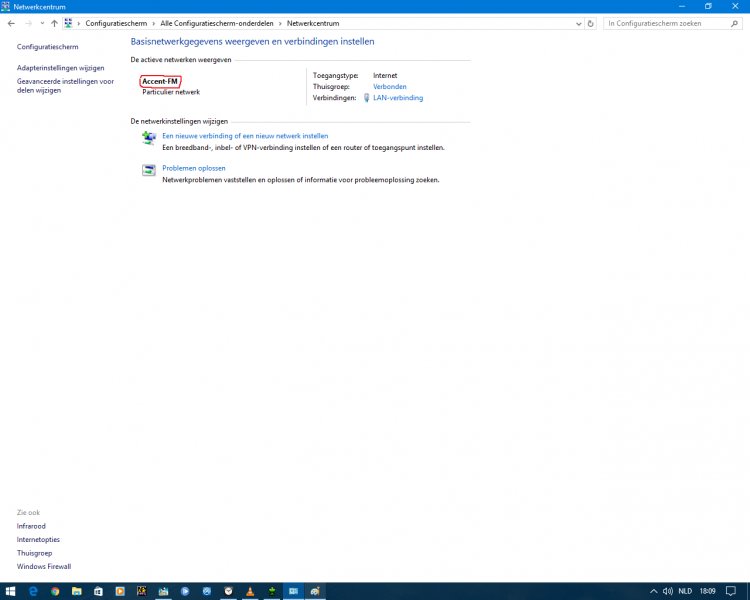Launch VLC media player from taskbar
The width and height of the screenshot is (750, 600).
(x=251, y=591)
